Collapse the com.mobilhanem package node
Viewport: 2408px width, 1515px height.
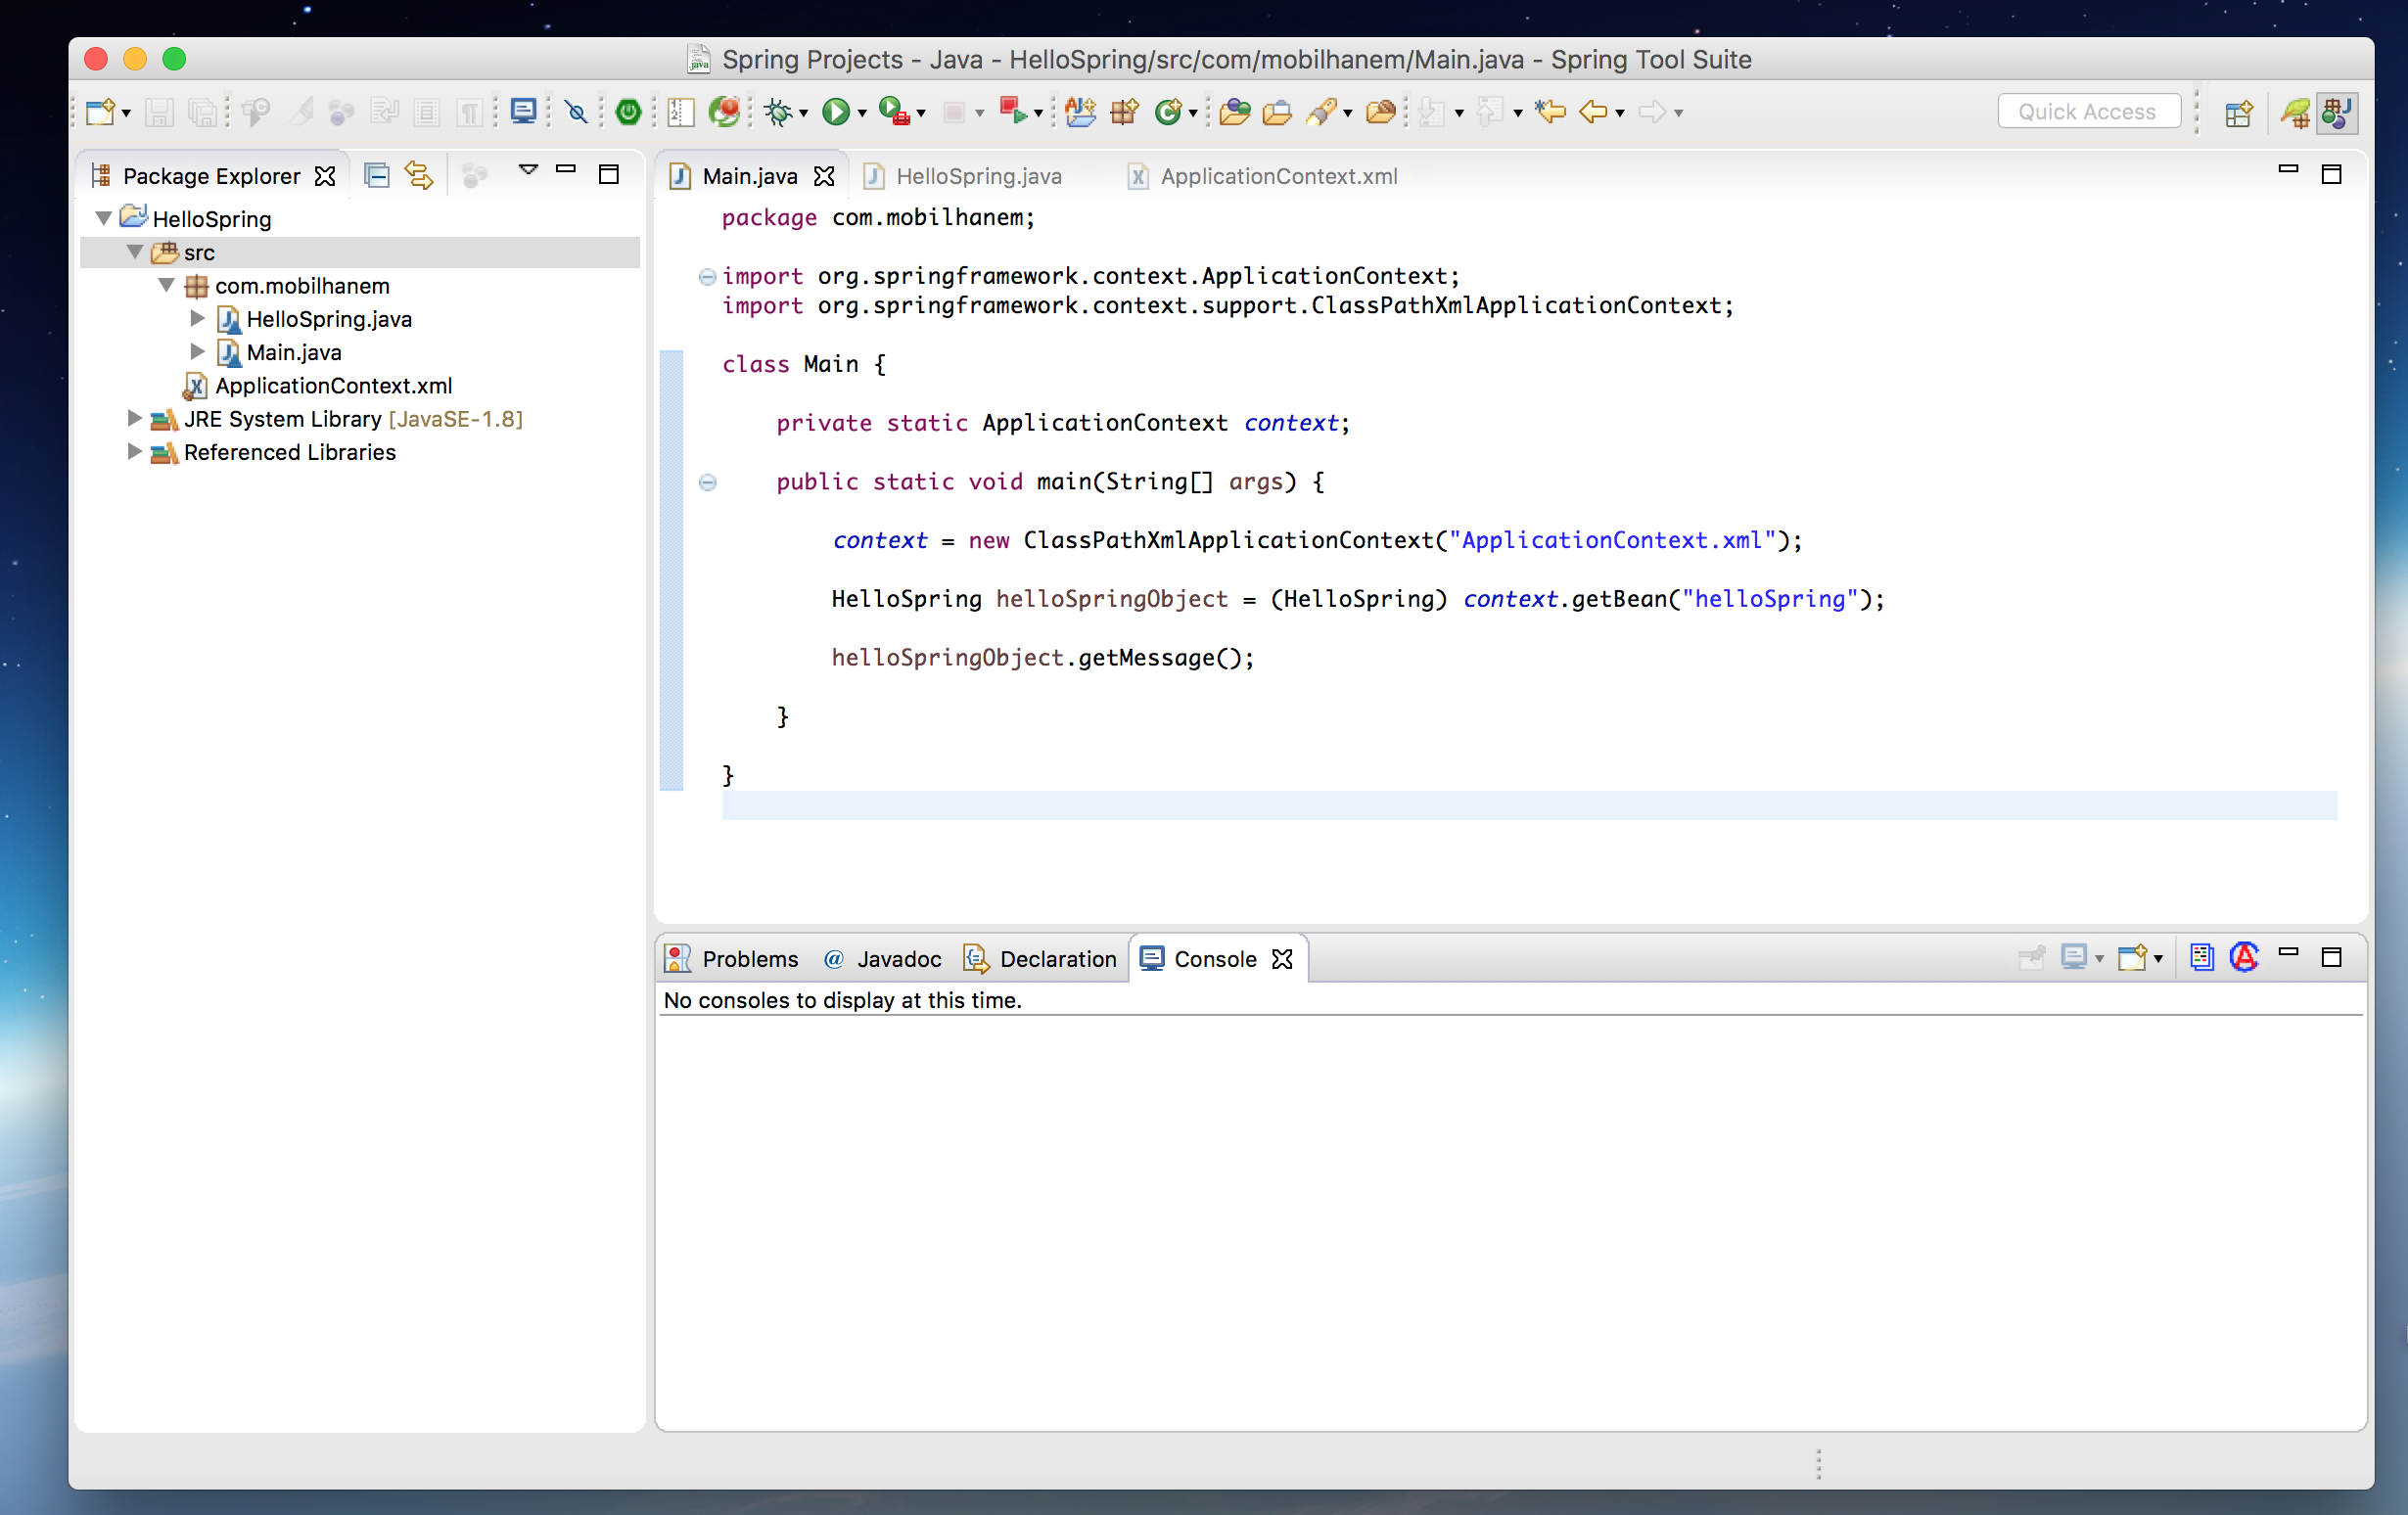coord(167,285)
